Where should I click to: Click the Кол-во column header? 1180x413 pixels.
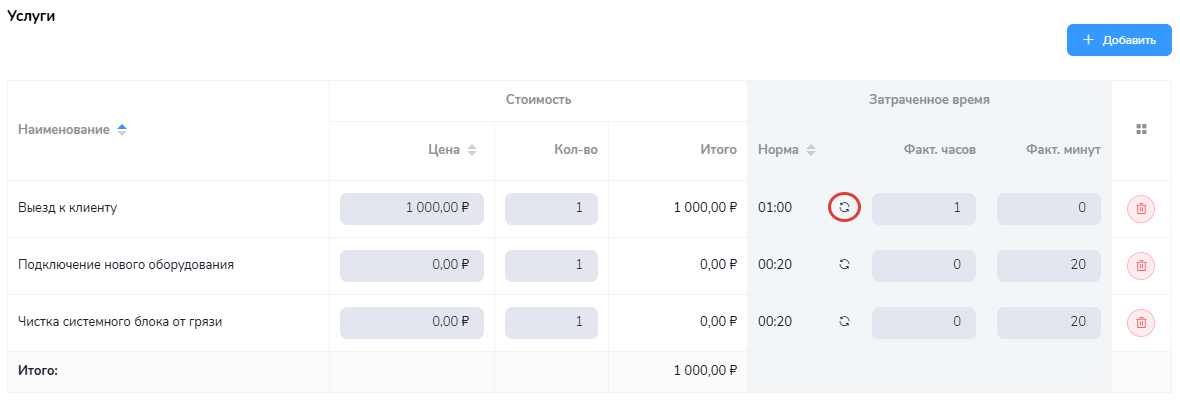(575, 150)
